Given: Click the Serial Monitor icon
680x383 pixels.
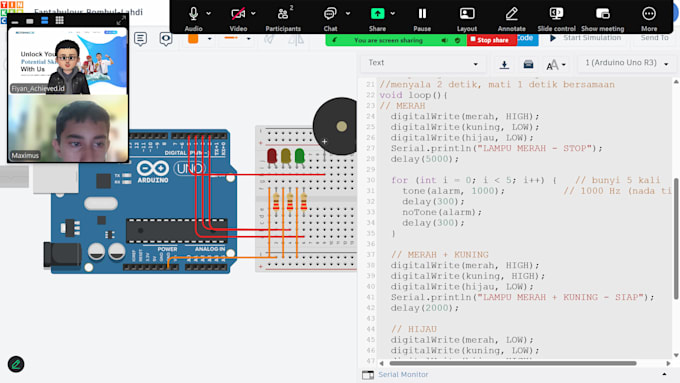Looking at the screenshot, I should click(x=368, y=375).
